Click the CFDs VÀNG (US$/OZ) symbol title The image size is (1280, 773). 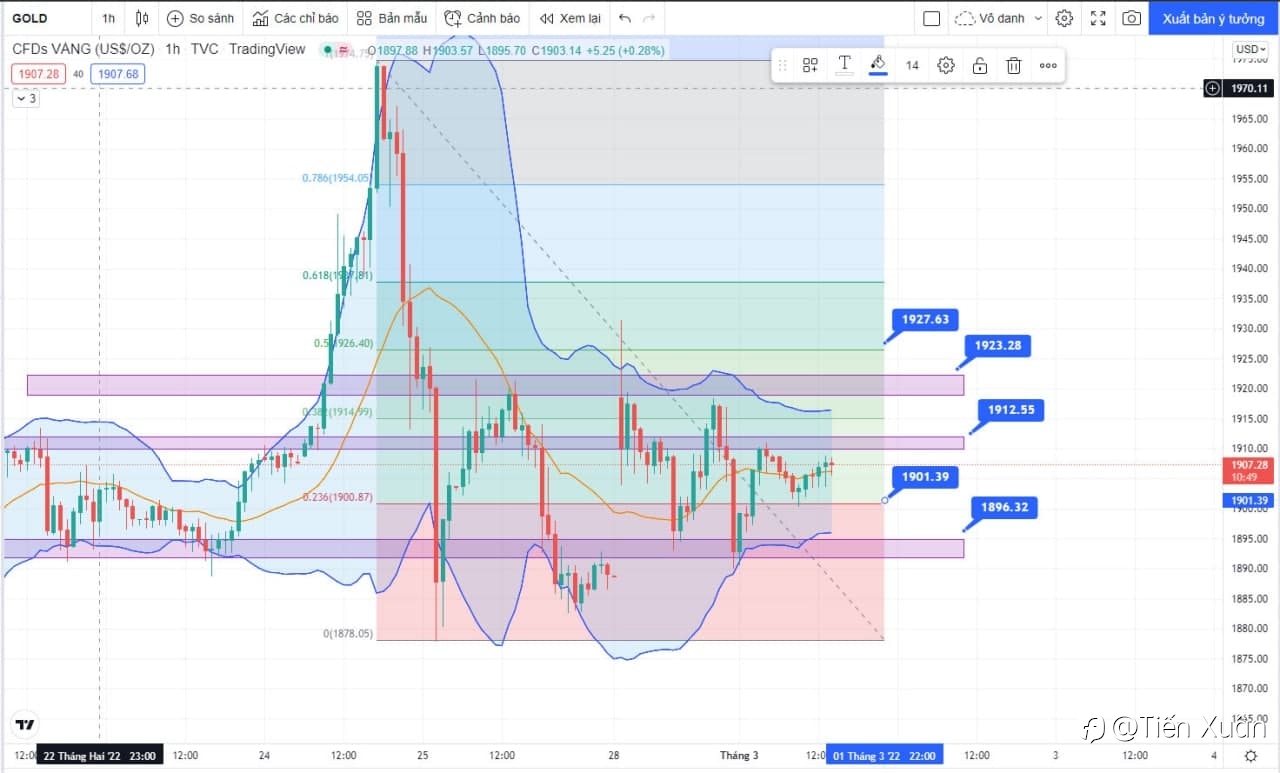[83, 49]
